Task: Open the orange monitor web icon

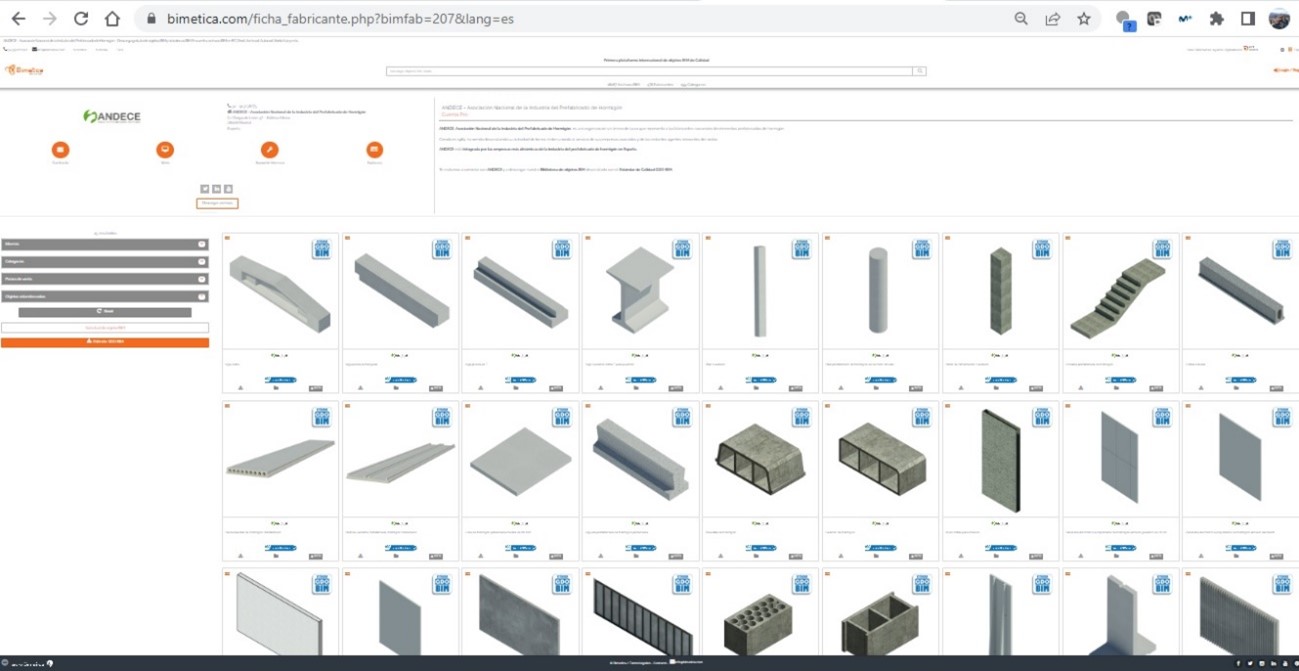Action: coord(165,149)
